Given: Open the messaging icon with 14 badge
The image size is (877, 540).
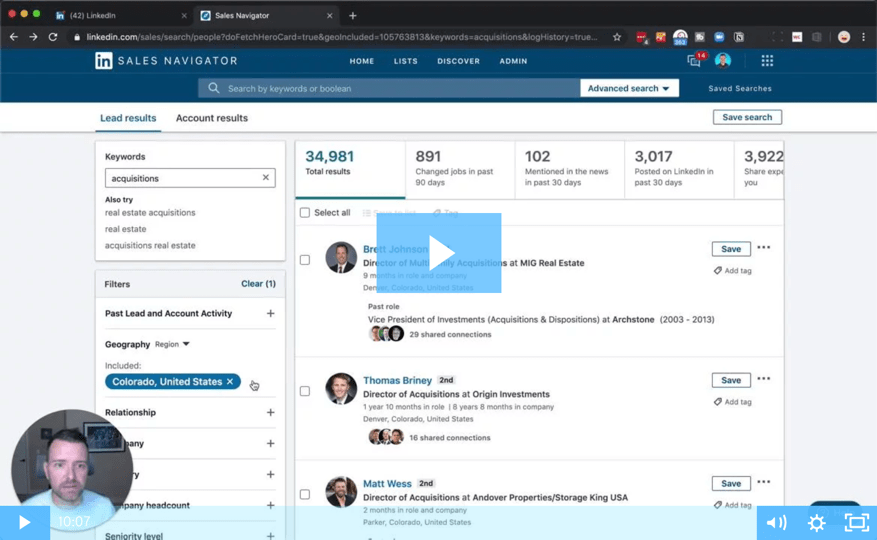Looking at the screenshot, I should (x=695, y=60).
